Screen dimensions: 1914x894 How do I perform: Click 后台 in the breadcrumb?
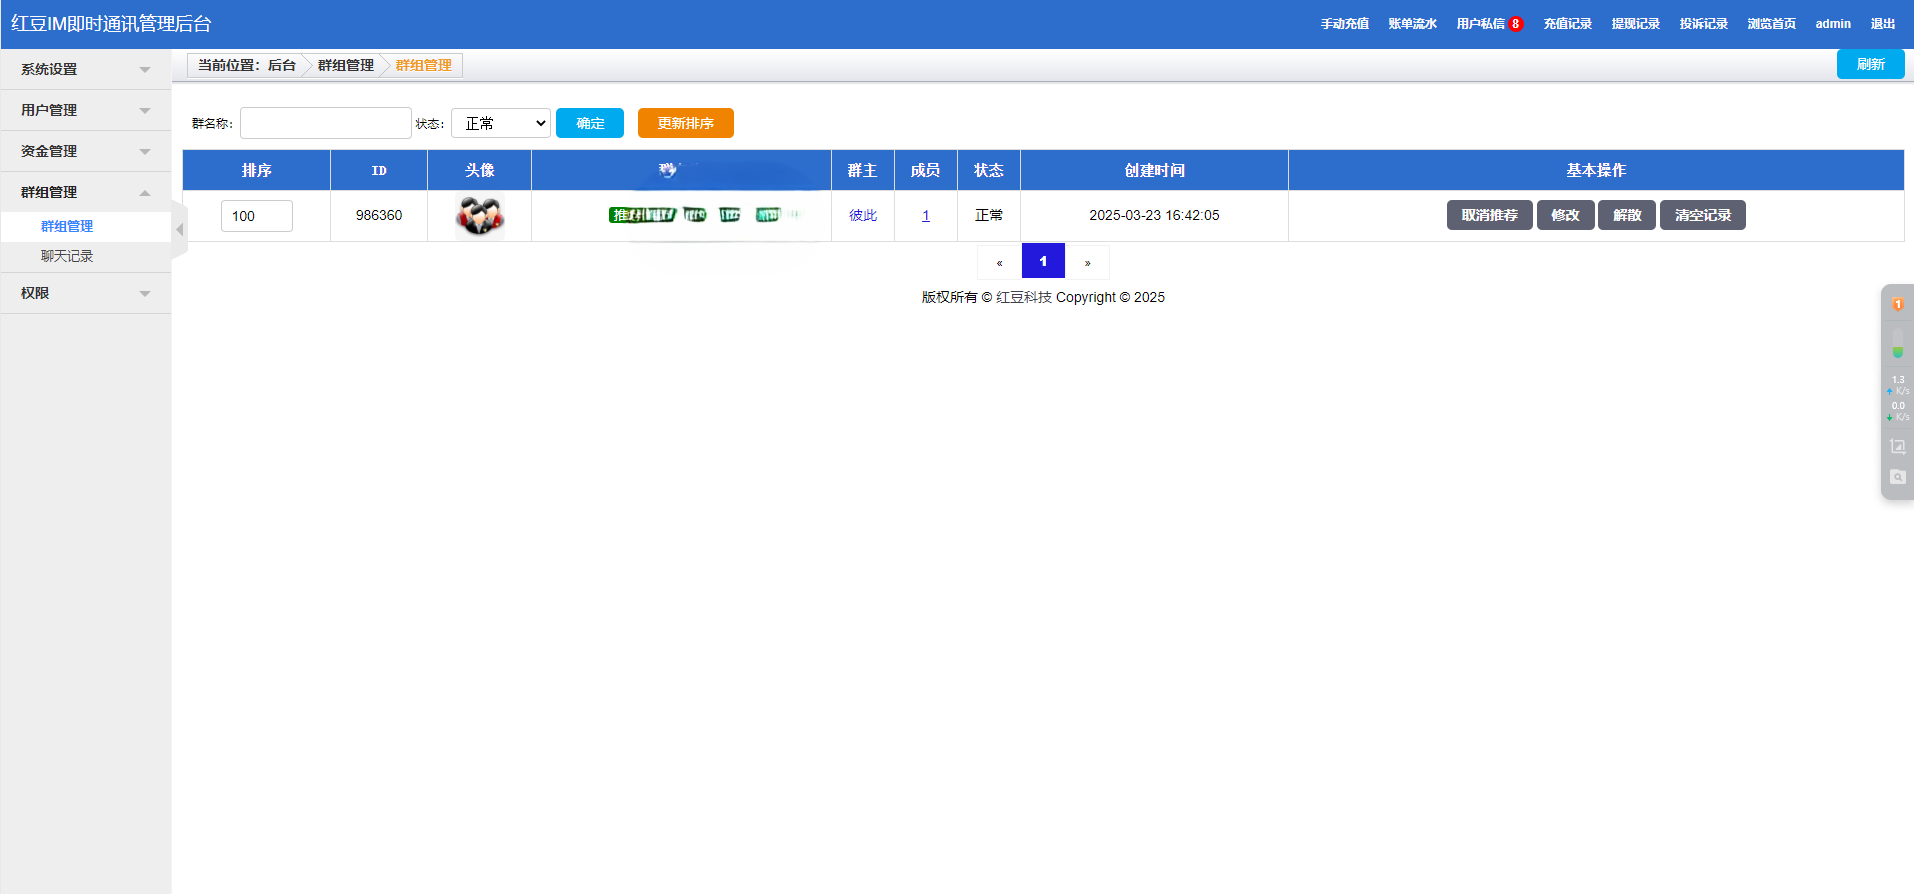click(x=282, y=65)
